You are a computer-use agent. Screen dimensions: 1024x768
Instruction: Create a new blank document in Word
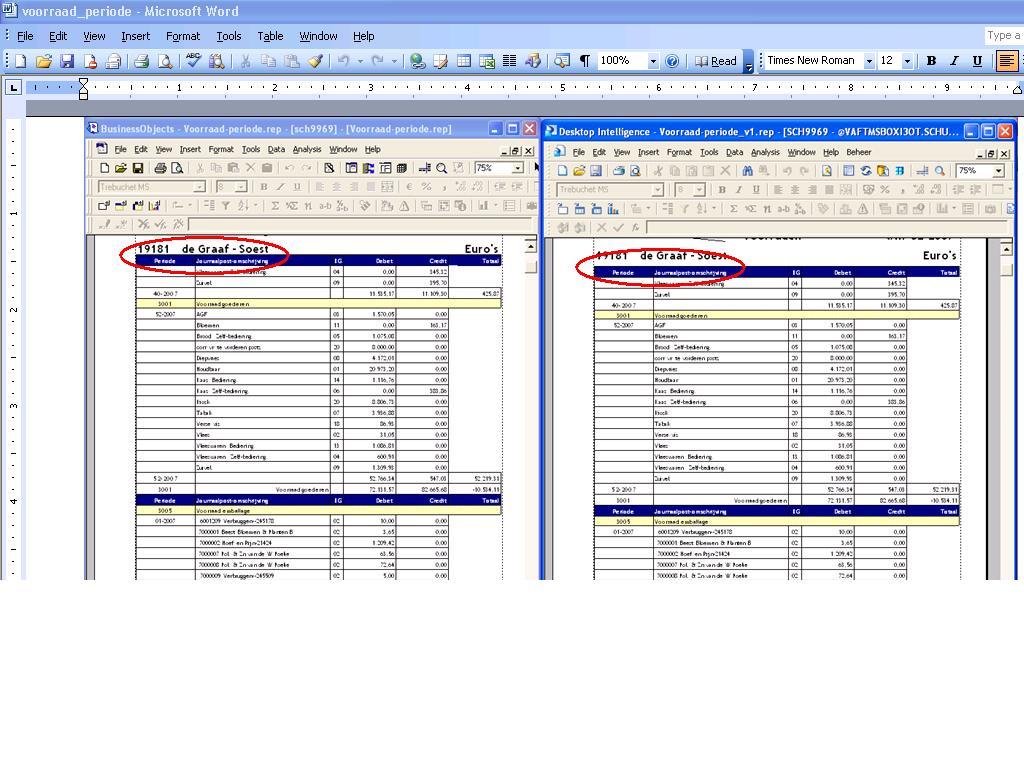(20, 61)
